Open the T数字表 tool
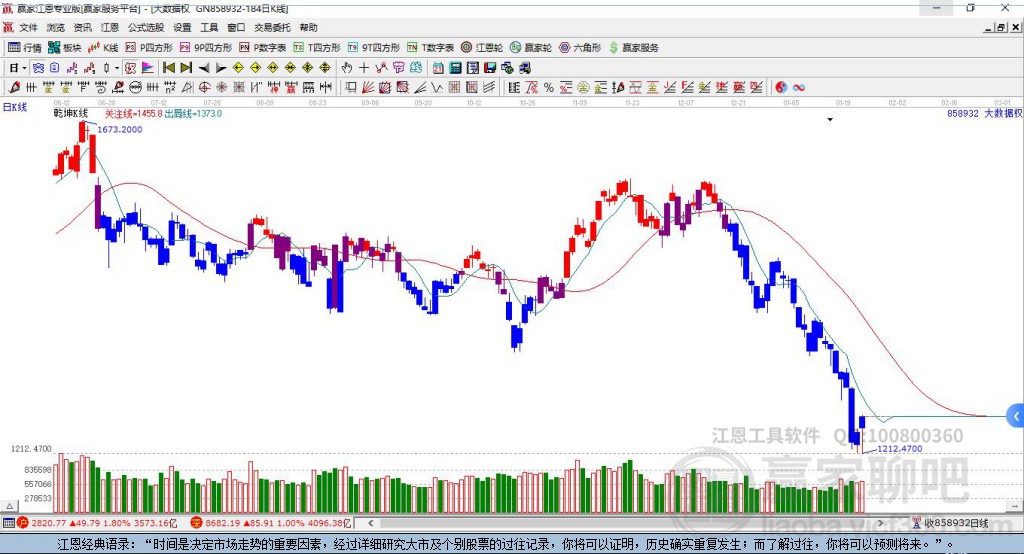 click(x=430, y=48)
